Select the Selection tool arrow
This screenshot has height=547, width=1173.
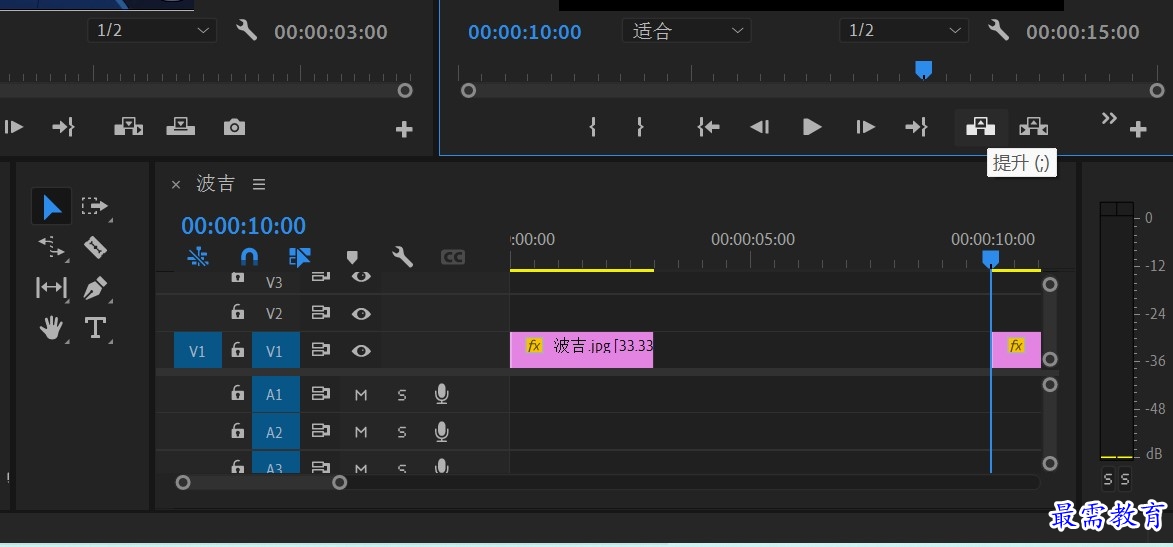click(x=52, y=207)
